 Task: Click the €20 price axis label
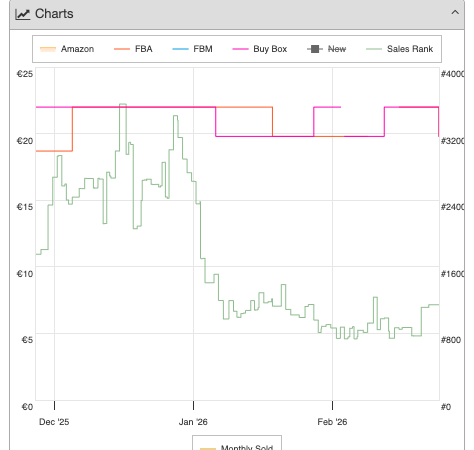point(25,141)
